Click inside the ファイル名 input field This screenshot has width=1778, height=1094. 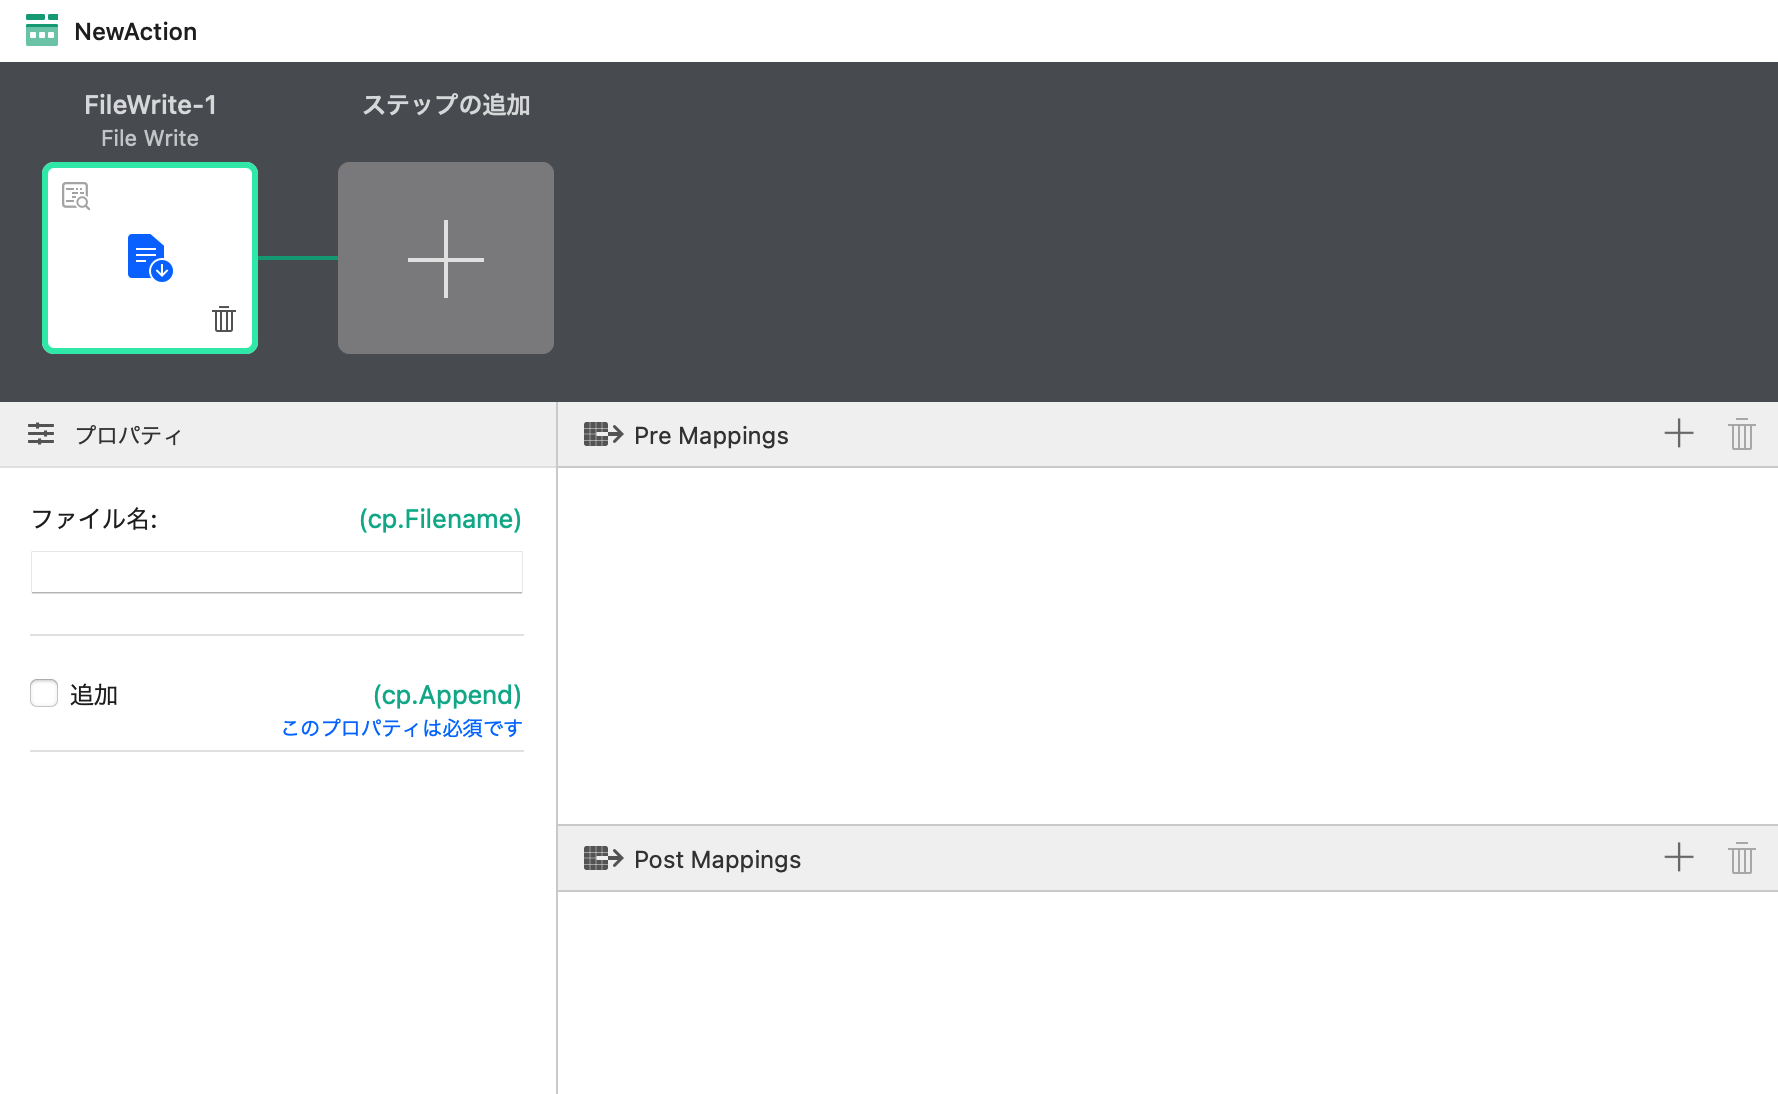click(x=276, y=571)
